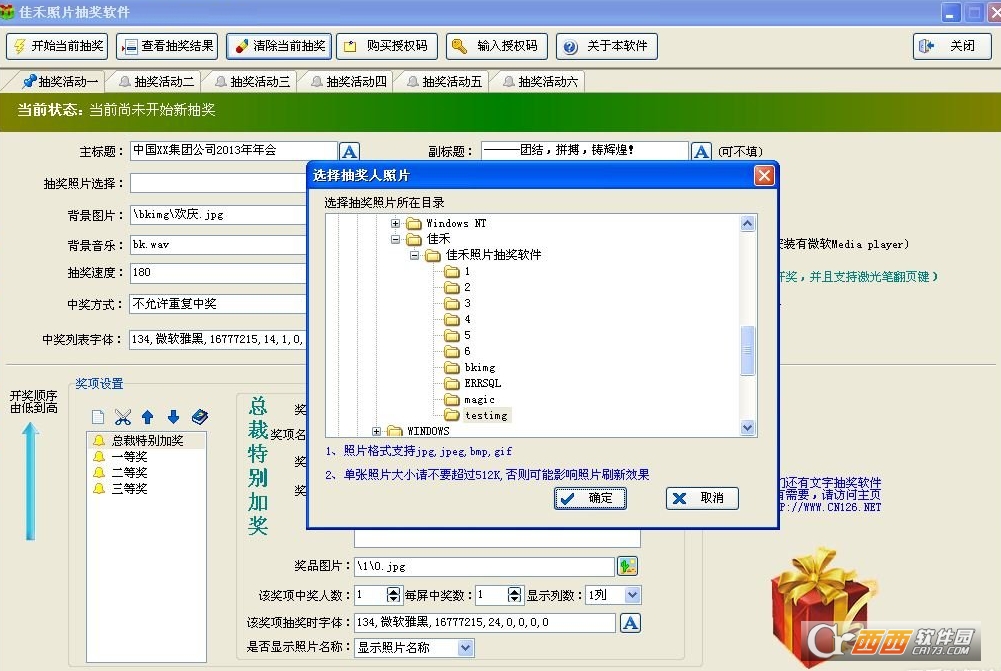Switch to 抽奖活动一 tab
The image size is (1001, 671).
59,82
